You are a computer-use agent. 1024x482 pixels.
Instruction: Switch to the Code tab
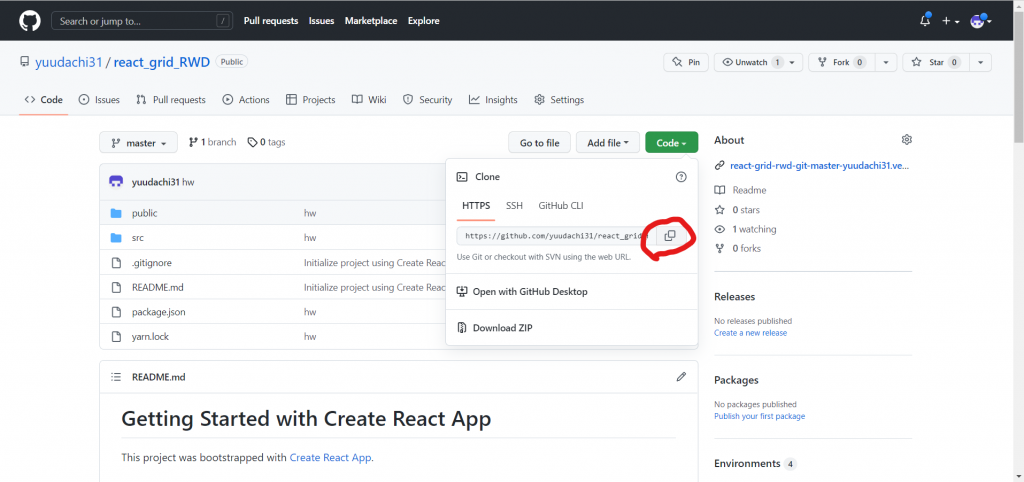coord(44,100)
